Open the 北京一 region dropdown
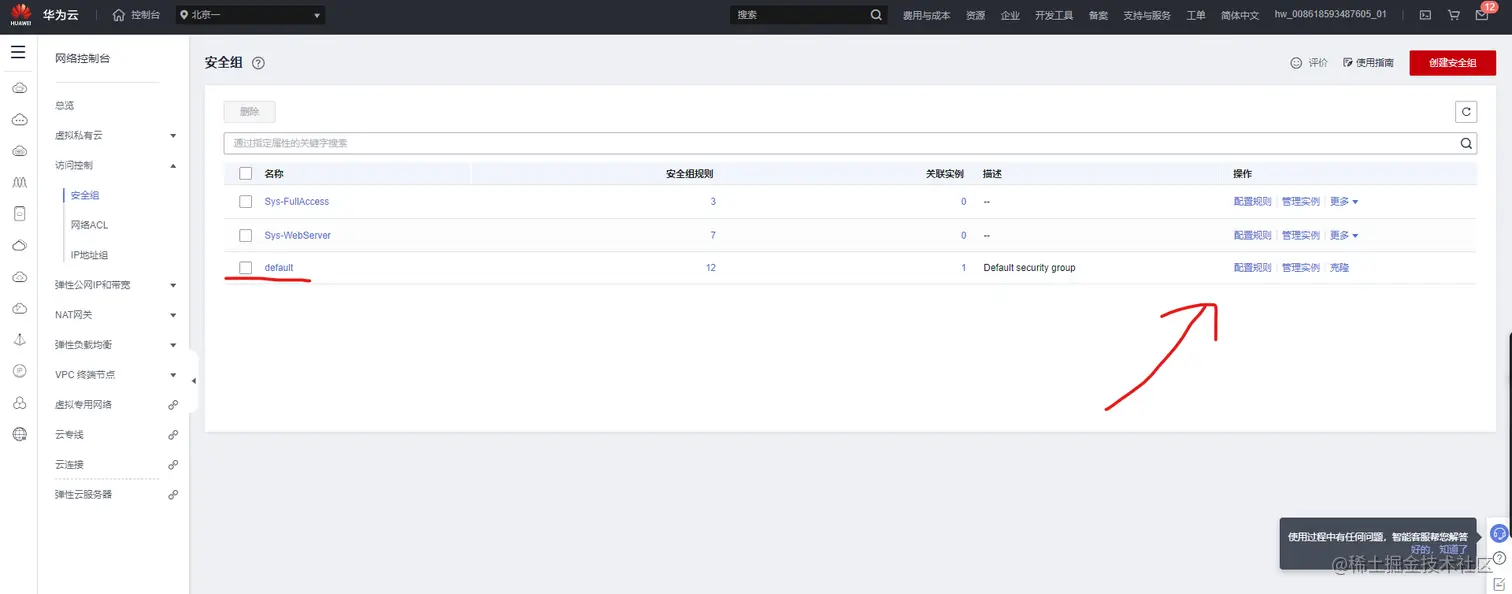The width and height of the screenshot is (1512, 594). [x=250, y=15]
